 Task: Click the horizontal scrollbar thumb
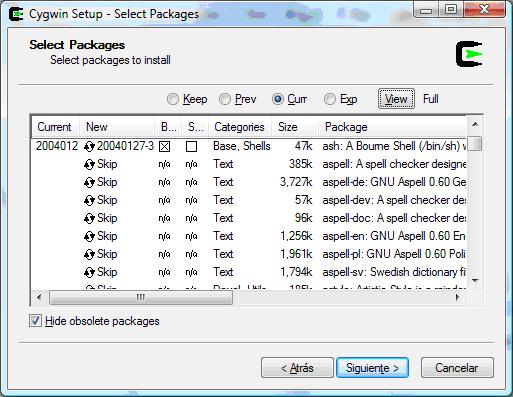[141, 297]
